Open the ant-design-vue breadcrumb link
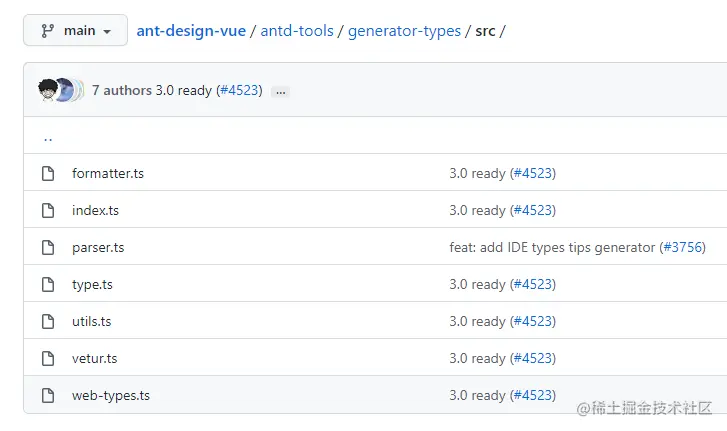The height and width of the screenshot is (431, 727). click(191, 31)
